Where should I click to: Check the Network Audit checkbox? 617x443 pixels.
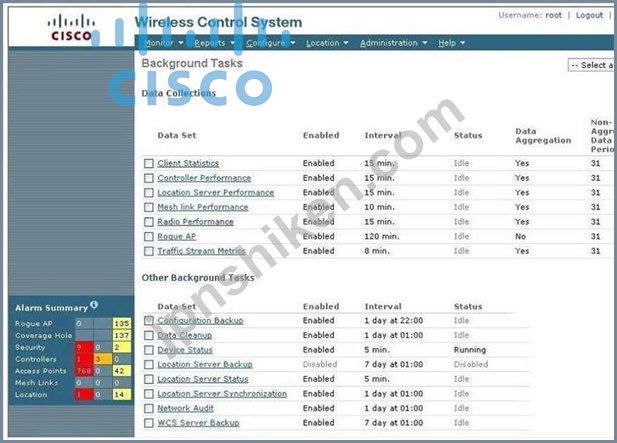click(148, 408)
